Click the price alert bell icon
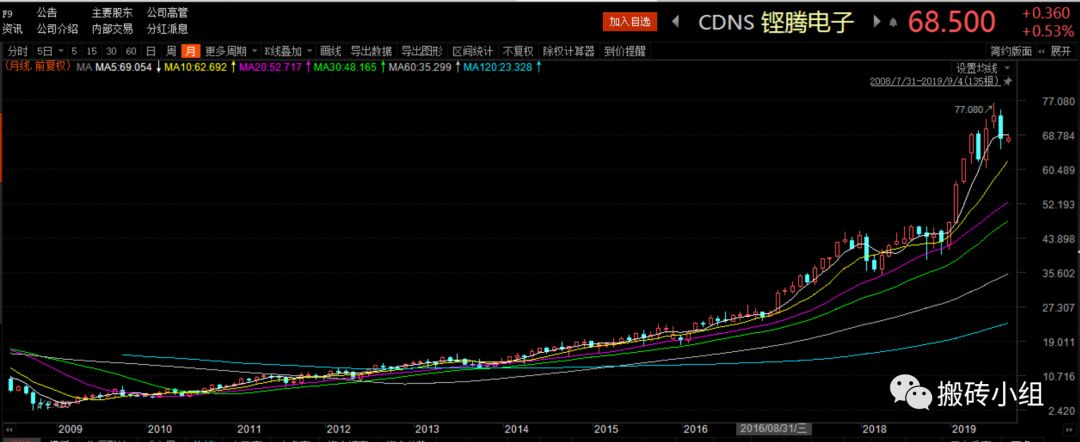The width and height of the screenshot is (1080, 442). (x=893, y=22)
